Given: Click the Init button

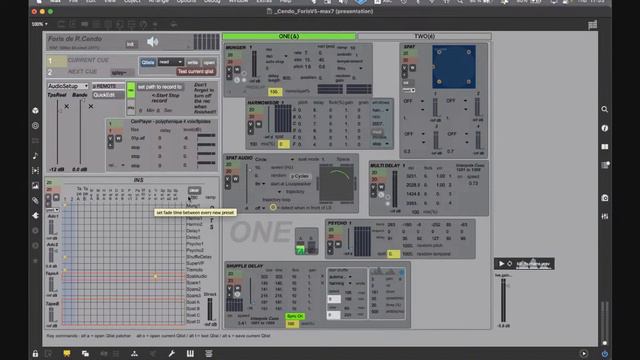Looking at the screenshot, I should click(131, 44).
